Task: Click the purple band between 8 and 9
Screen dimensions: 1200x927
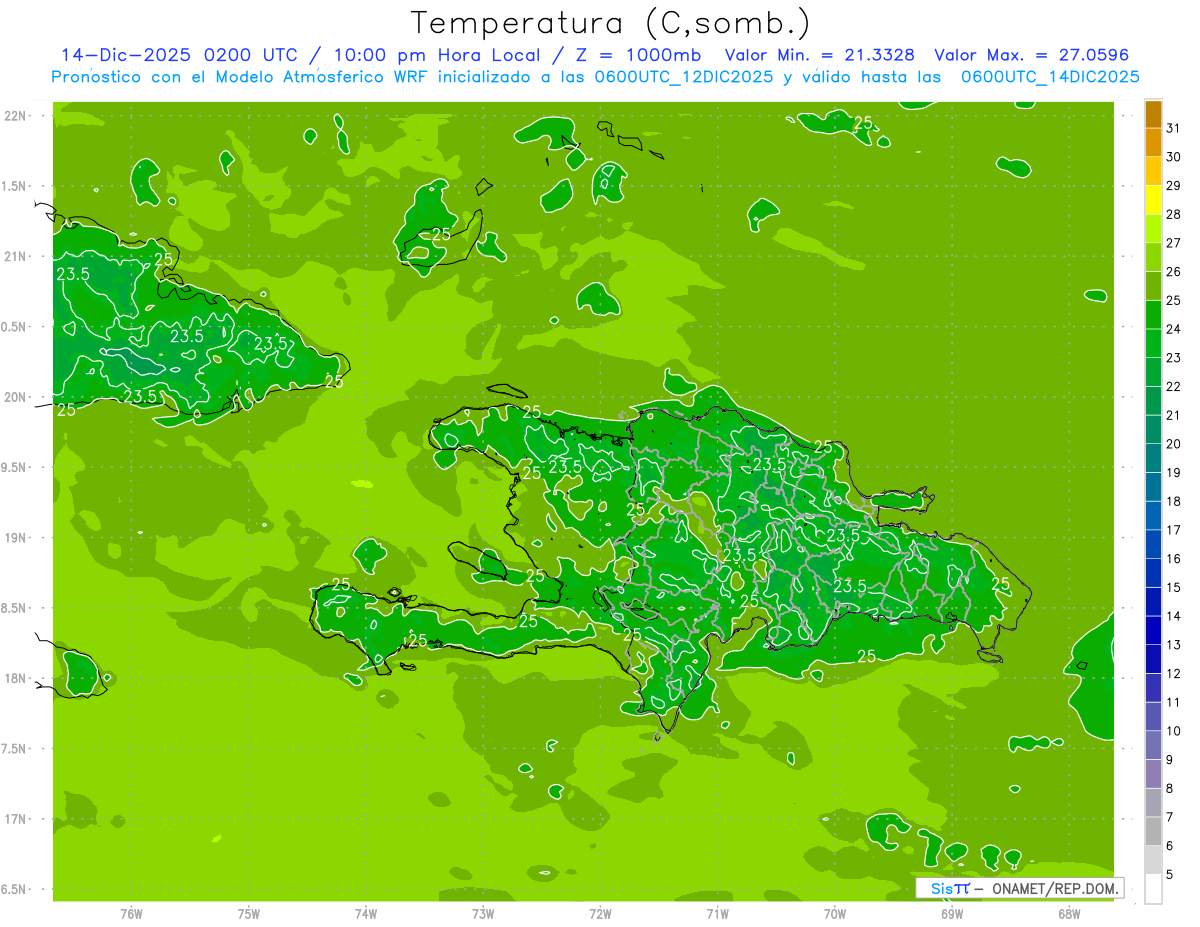Action: (x=1153, y=774)
